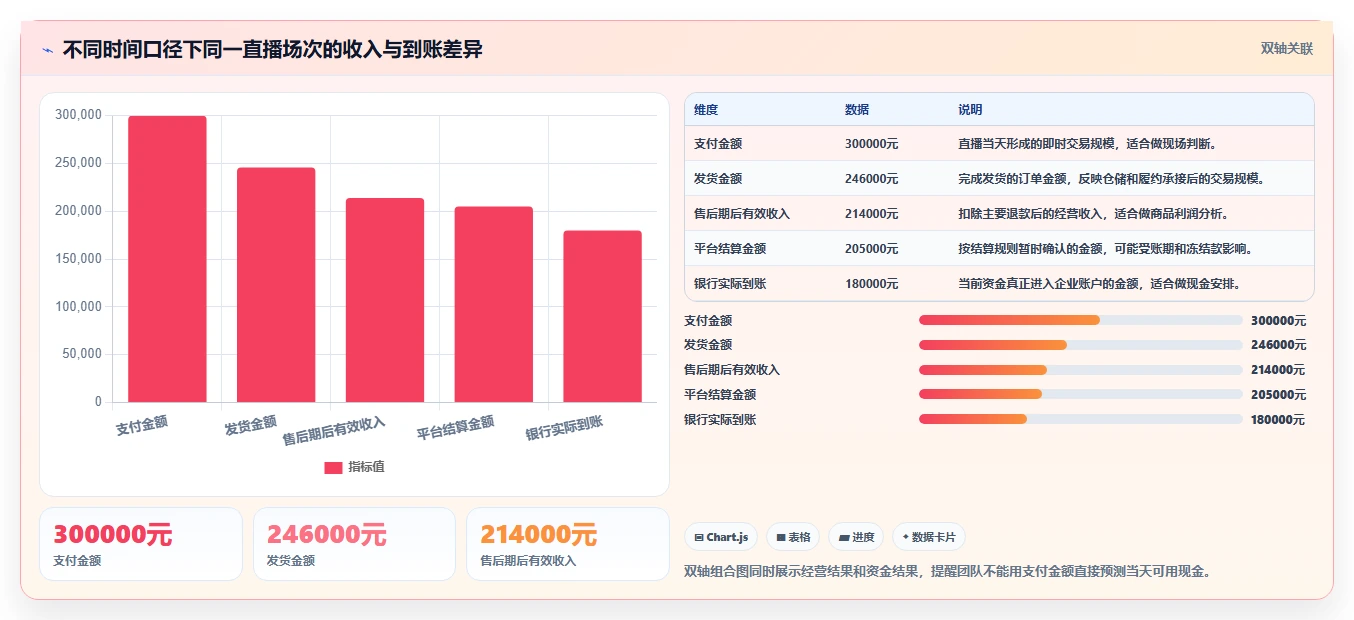Click the 支付金额 cell in the table
This screenshot has width=1354, height=620.
pos(718,144)
